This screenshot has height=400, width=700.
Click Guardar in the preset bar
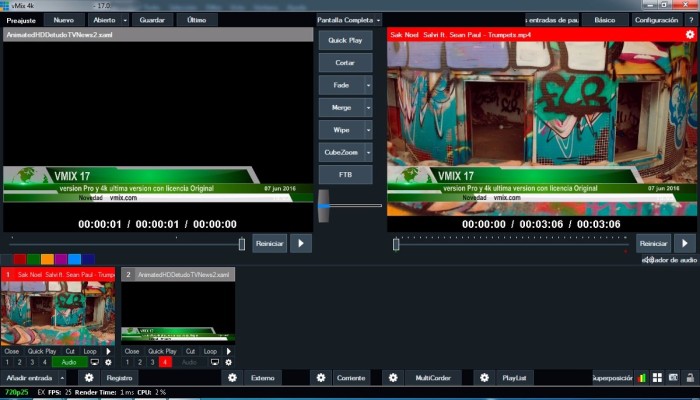[x=152, y=20]
